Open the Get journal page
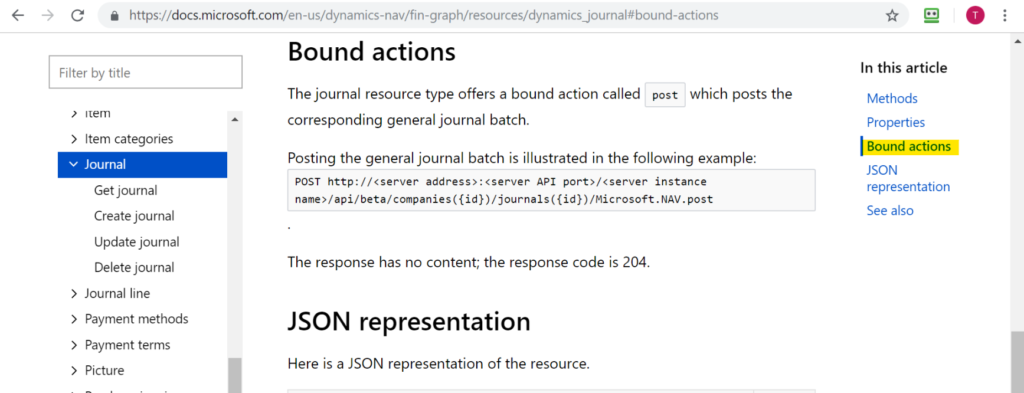The image size is (1024, 393). [x=125, y=191]
